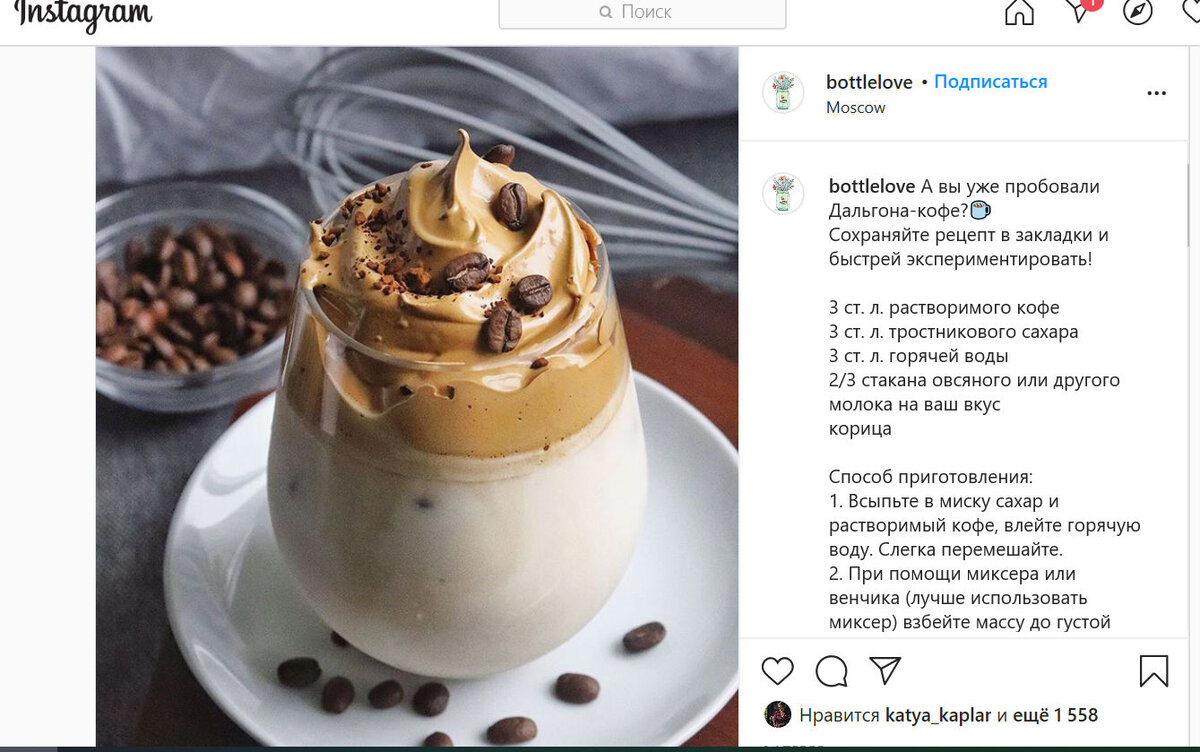Open bottlelove profile from post header

click(x=869, y=82)
